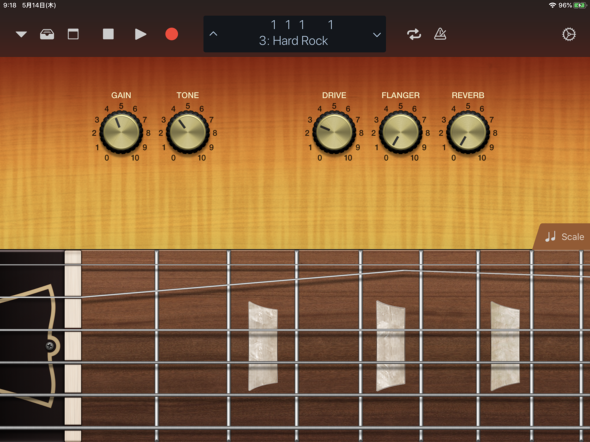Click the FLANGER knob
This screenshot has width=590, height=442.
point(400,132)
